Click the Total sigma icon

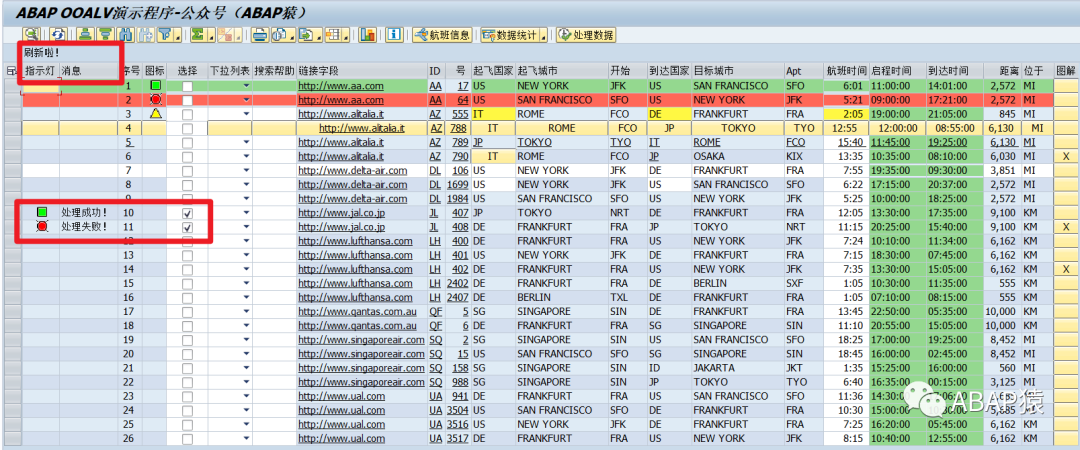198,34
